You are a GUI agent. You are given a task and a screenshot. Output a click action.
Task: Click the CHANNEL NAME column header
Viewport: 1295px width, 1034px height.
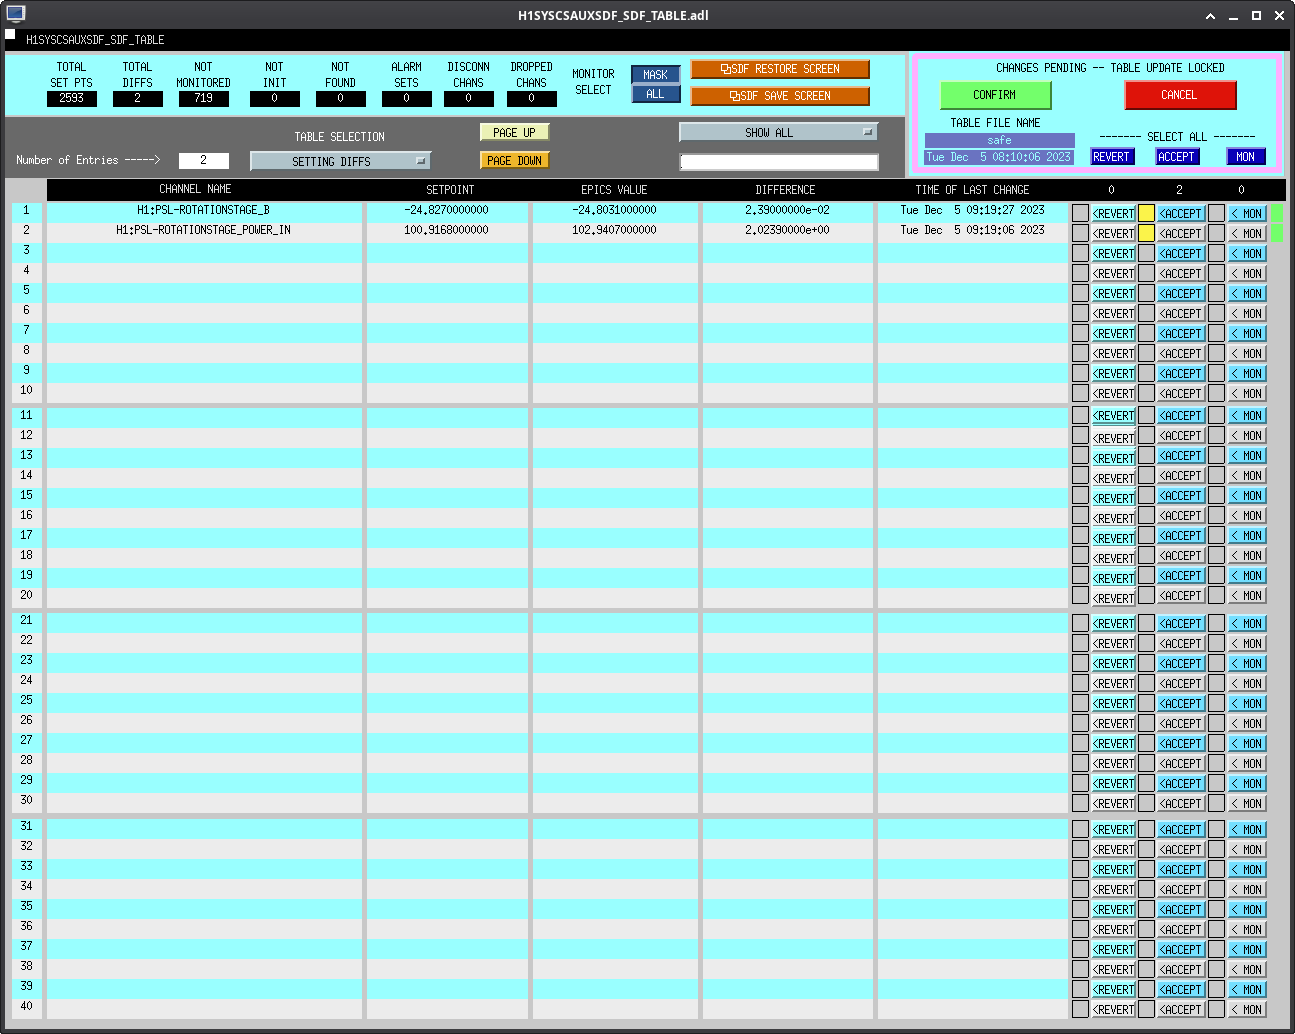pyautogui.click(x=195, y=189)
